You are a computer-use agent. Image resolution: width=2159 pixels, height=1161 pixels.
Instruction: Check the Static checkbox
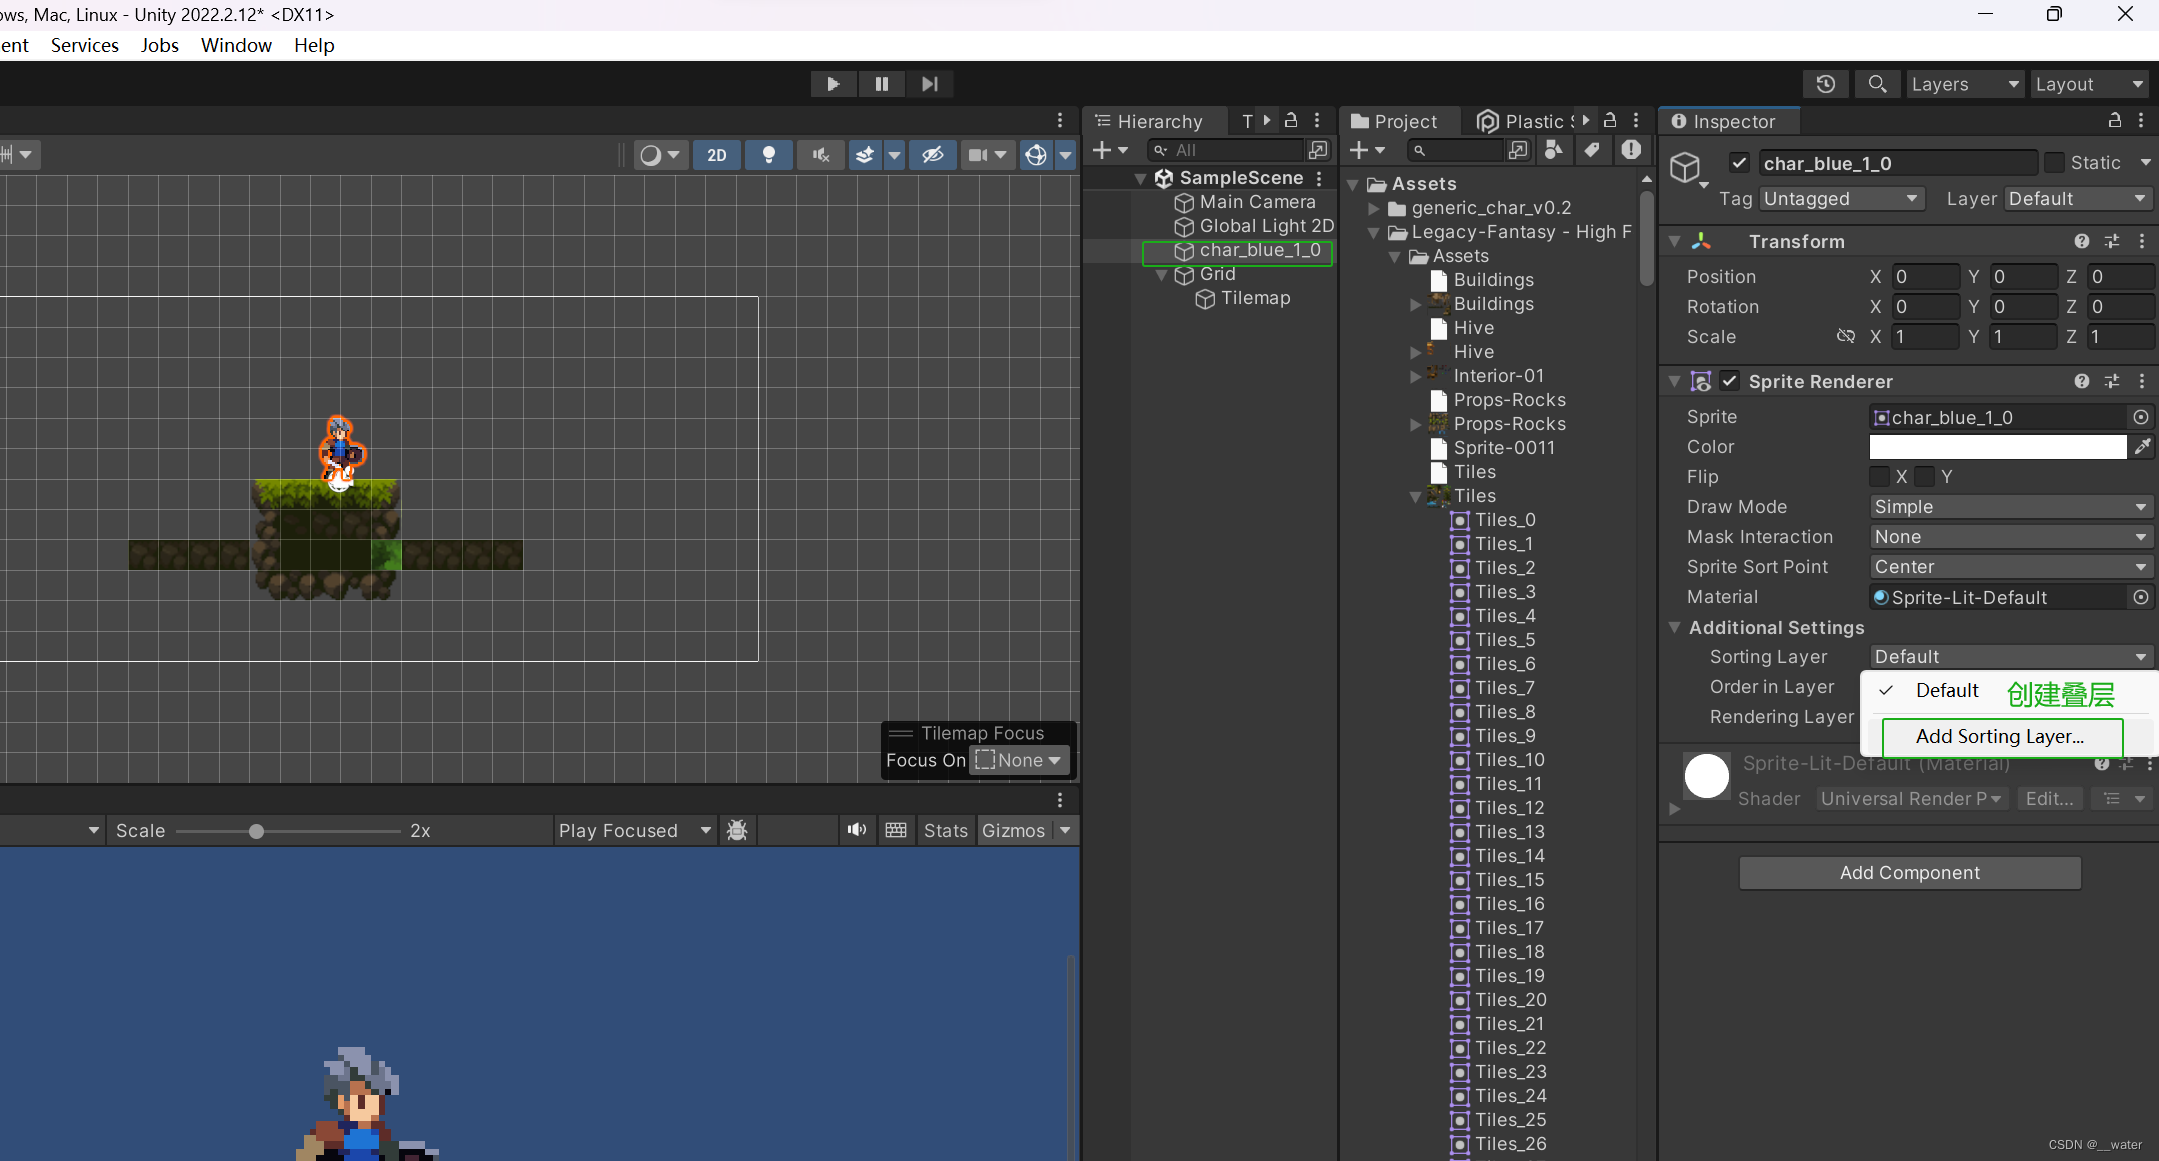point(2054,163)
